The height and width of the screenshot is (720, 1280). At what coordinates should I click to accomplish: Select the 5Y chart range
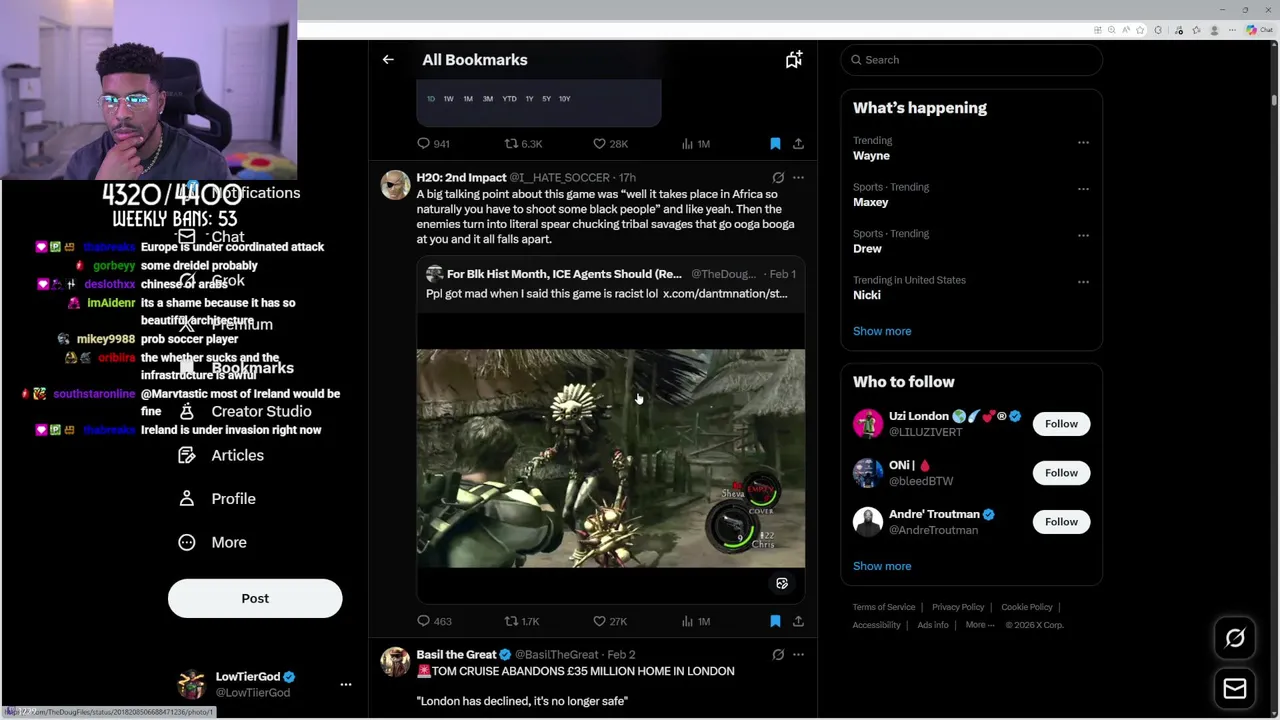[x=546, y=99]
